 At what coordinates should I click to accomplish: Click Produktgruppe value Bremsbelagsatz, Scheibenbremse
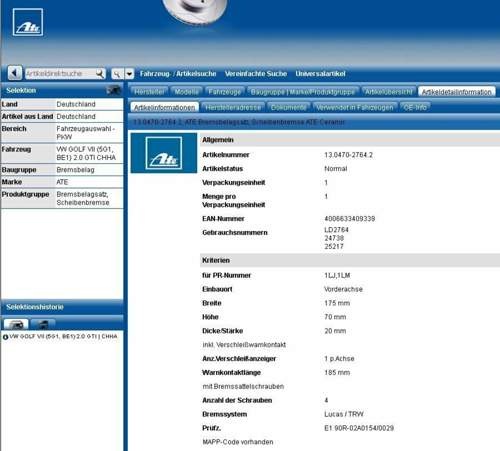[83, 198]
